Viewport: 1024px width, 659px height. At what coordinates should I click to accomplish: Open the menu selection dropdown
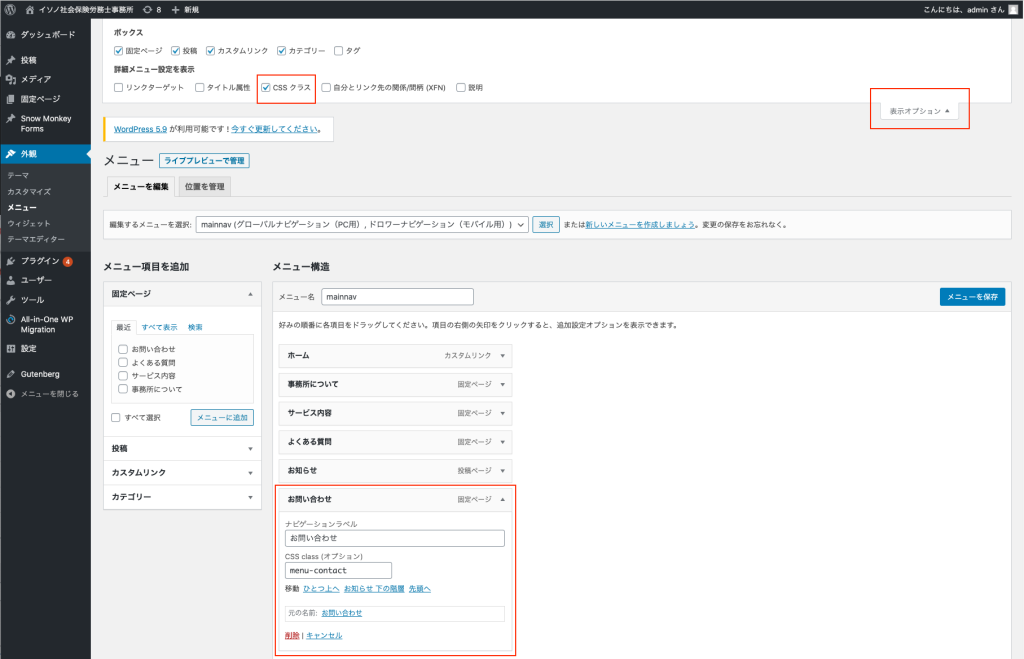tap(361, 225)
